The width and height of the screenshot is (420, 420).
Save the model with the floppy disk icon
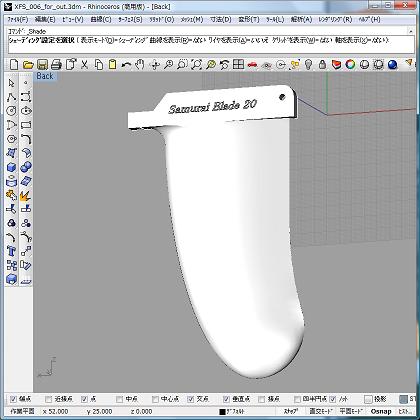tap(42, 64)
